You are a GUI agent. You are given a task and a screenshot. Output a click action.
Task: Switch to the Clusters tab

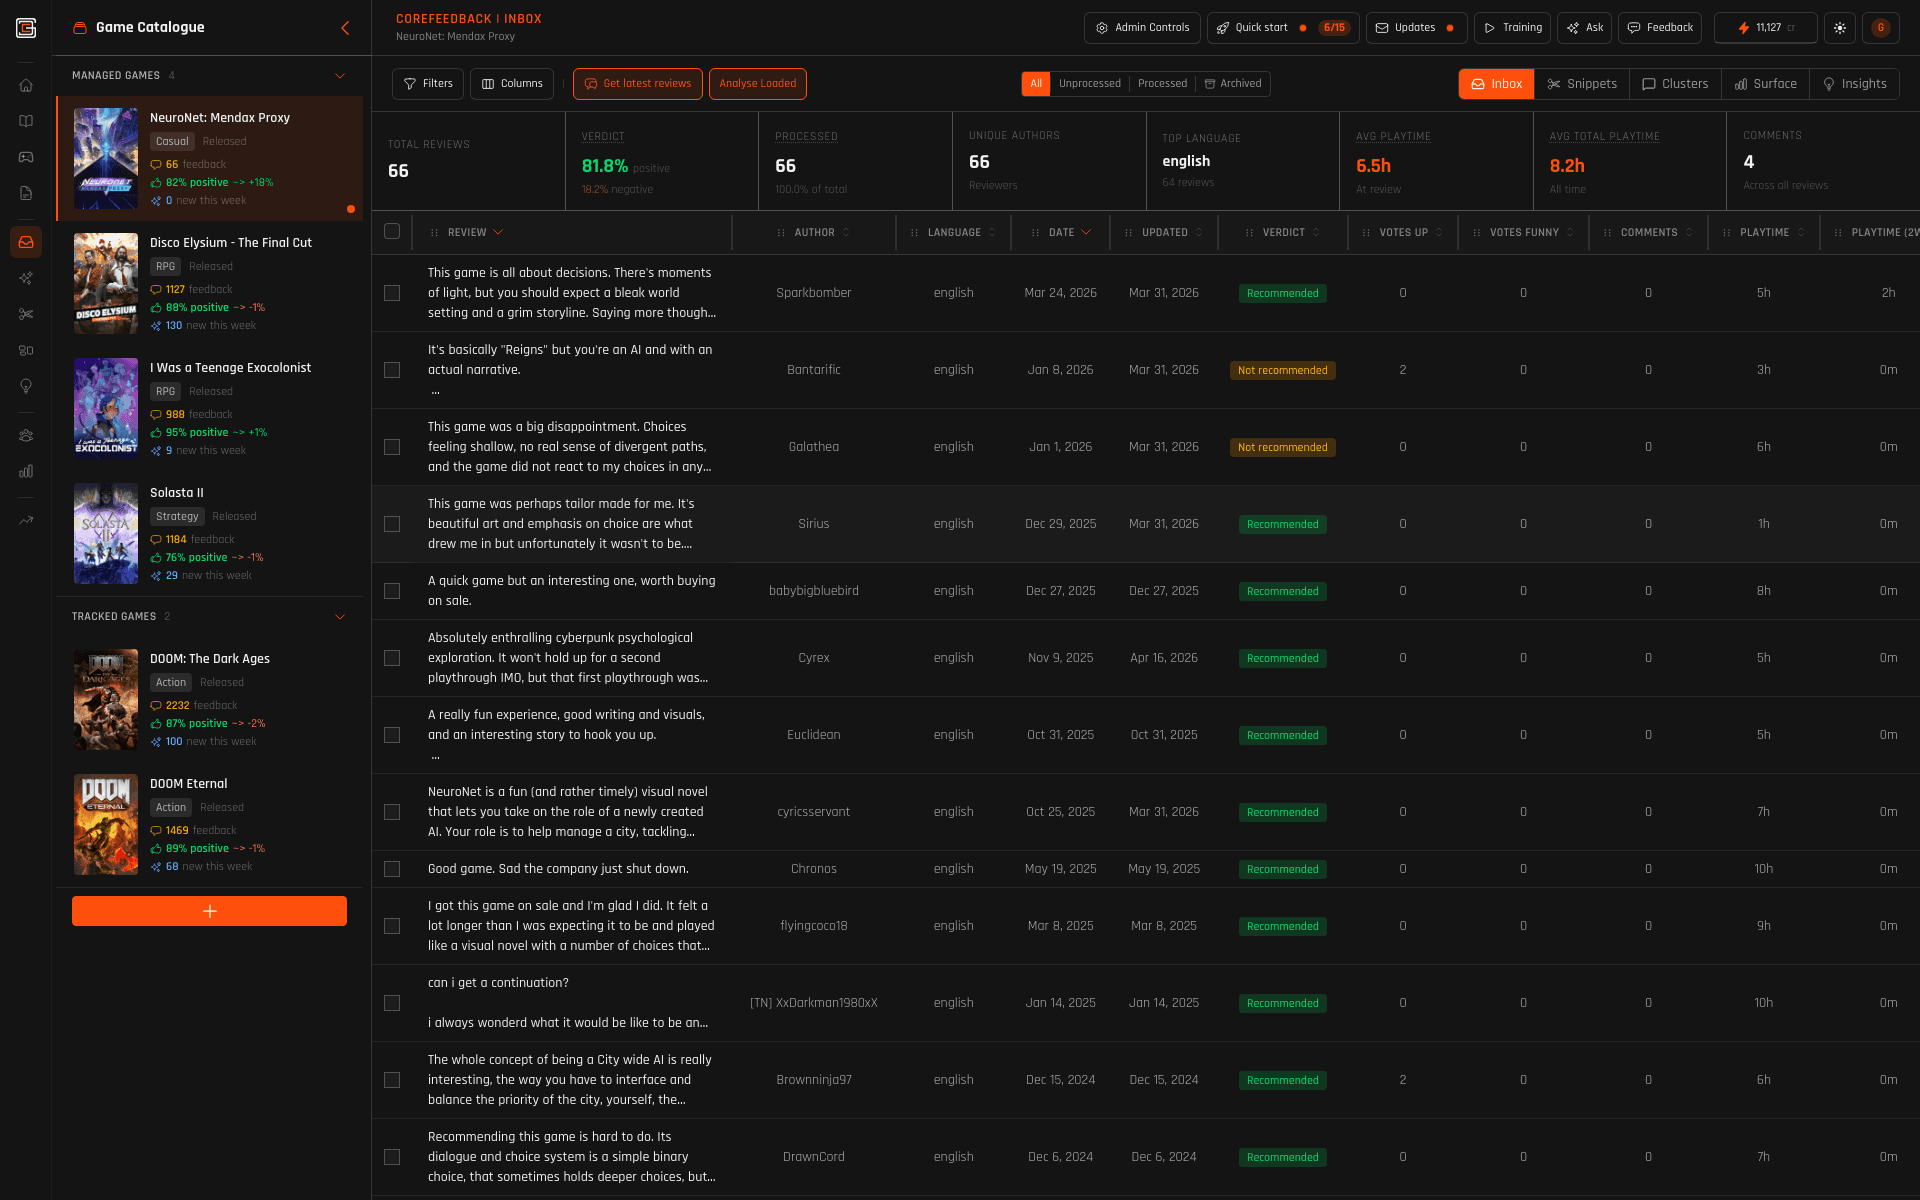(x=1675, y=84)
